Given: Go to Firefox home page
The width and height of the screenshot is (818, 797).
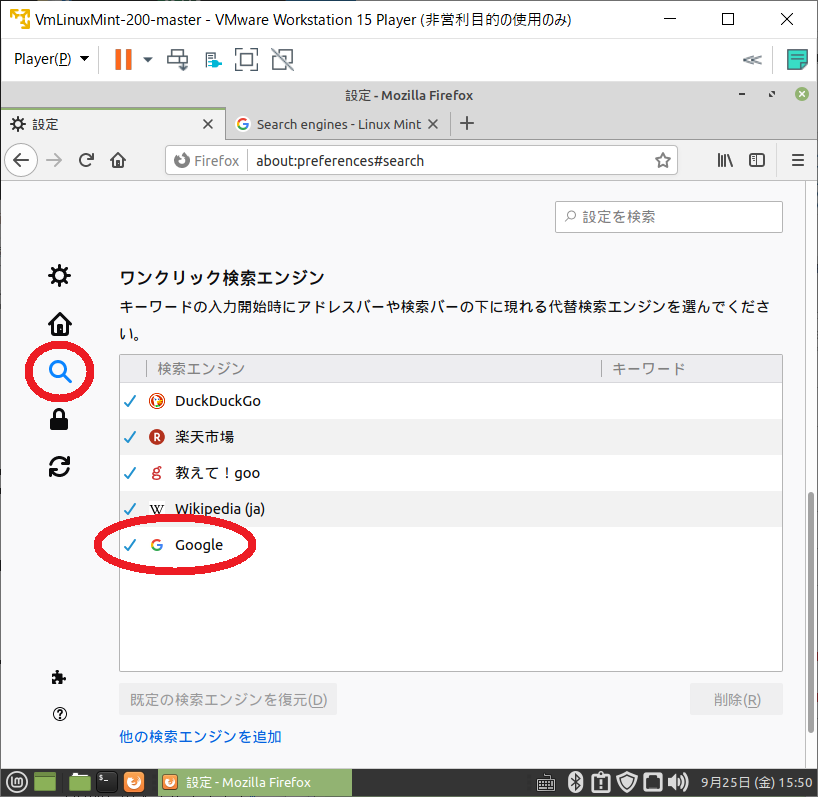Looking at the screenshot, I should pyautogui.click(x=118, y=160).
